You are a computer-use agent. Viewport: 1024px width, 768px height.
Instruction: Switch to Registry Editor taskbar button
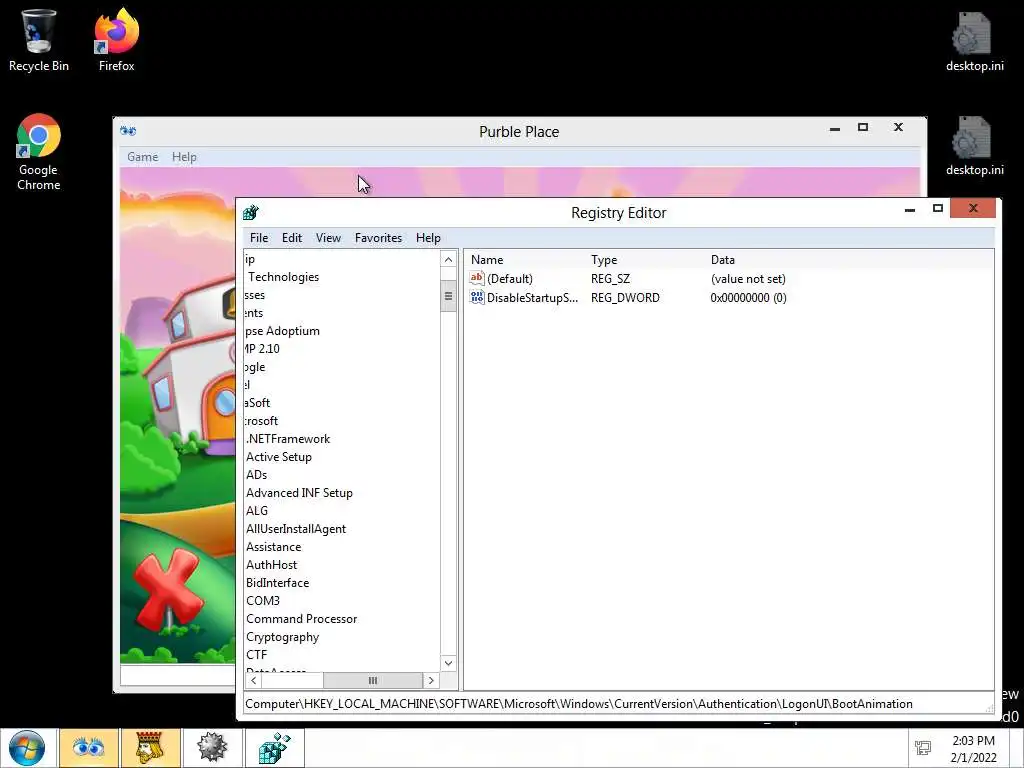click(x=274, y=747)
